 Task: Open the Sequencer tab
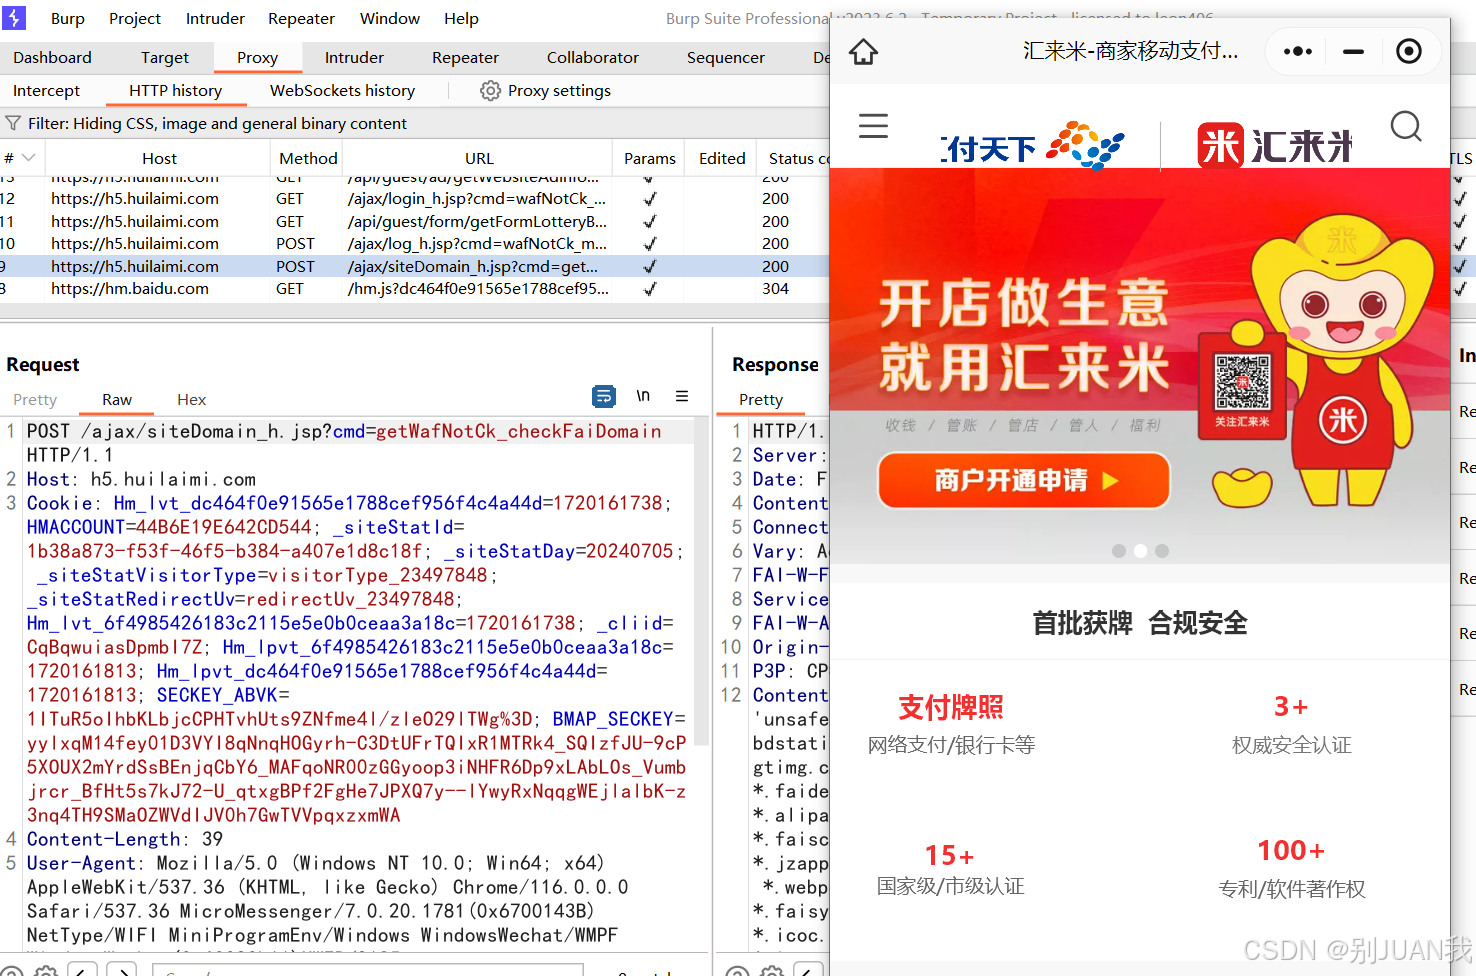(726, 57)
